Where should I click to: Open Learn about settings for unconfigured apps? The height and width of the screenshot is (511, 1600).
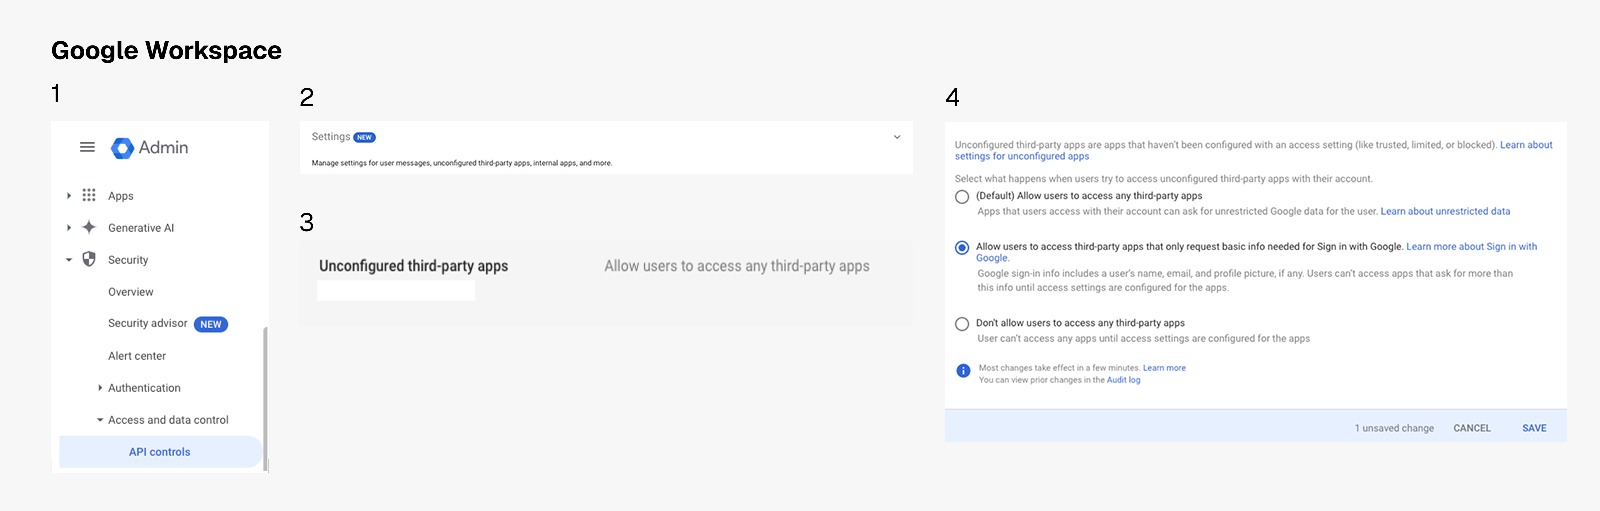click(1254, 150)
